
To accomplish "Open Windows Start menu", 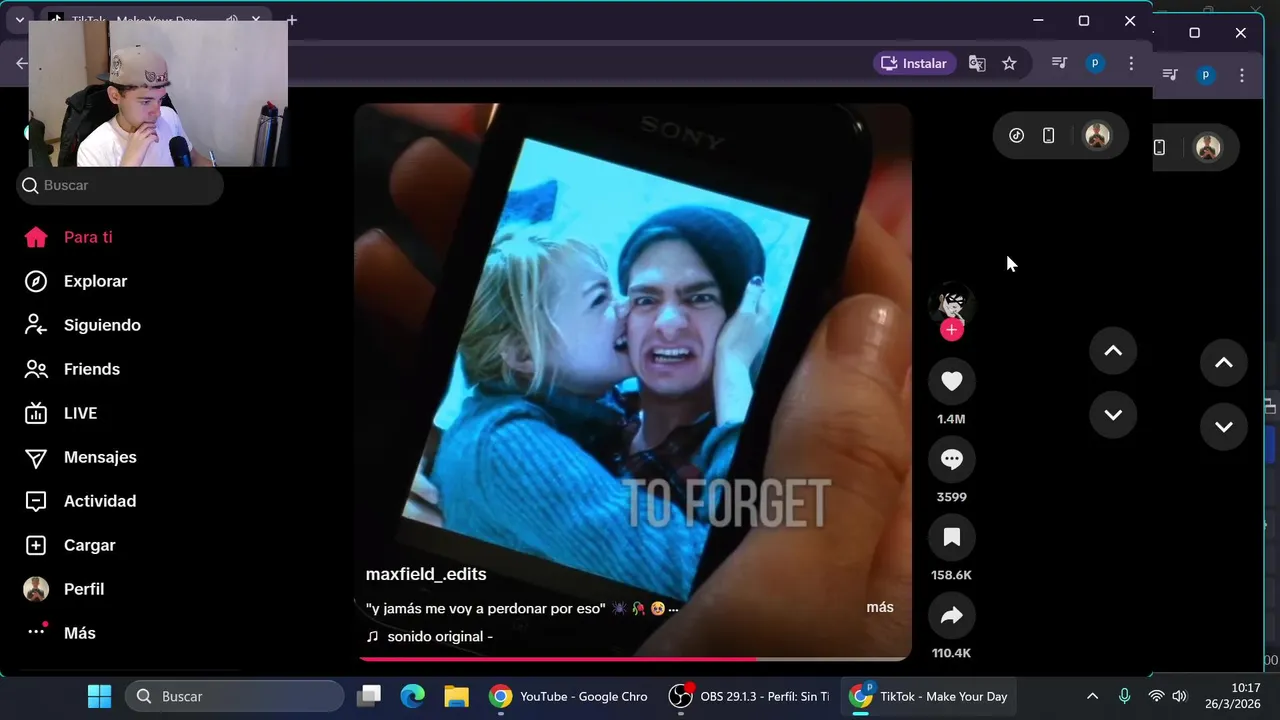I will (99, 696).
